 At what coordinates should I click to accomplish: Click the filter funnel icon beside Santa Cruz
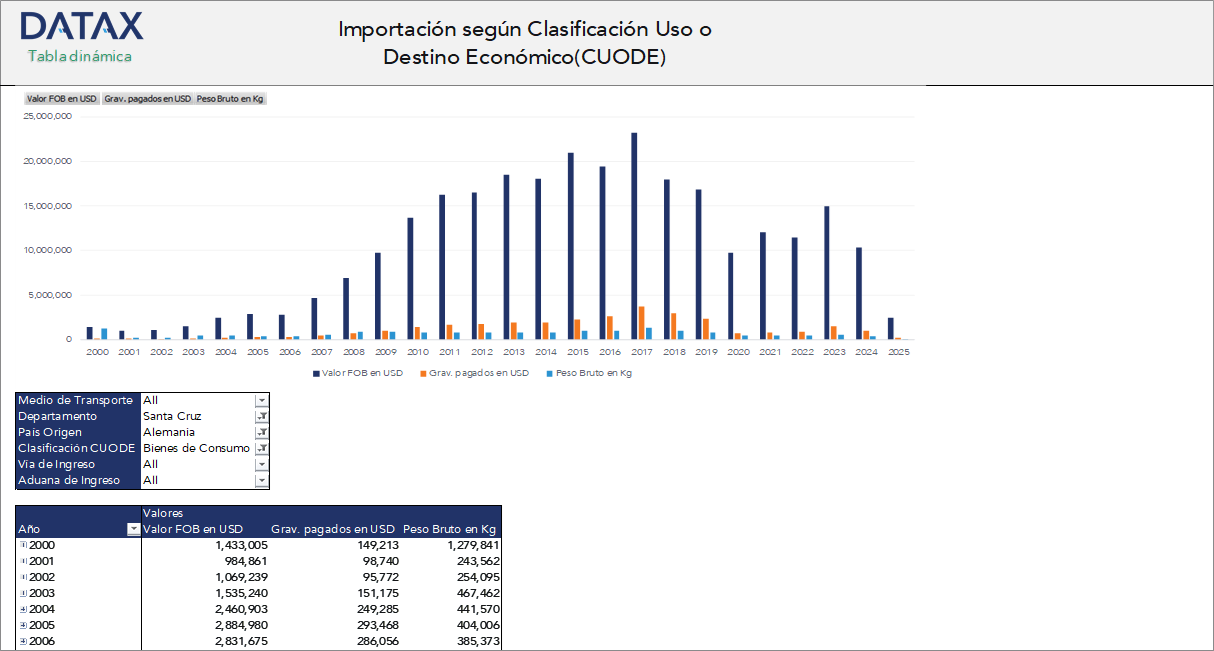(x=261, y=416)
